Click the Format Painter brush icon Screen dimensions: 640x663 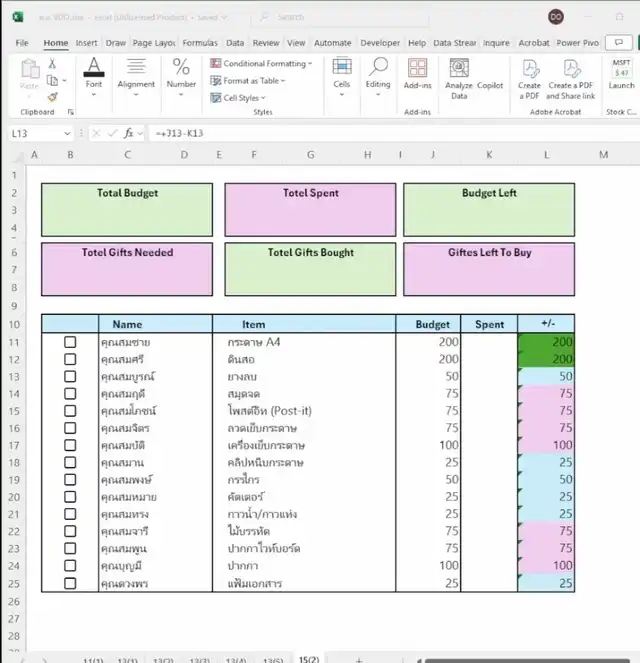53,97
